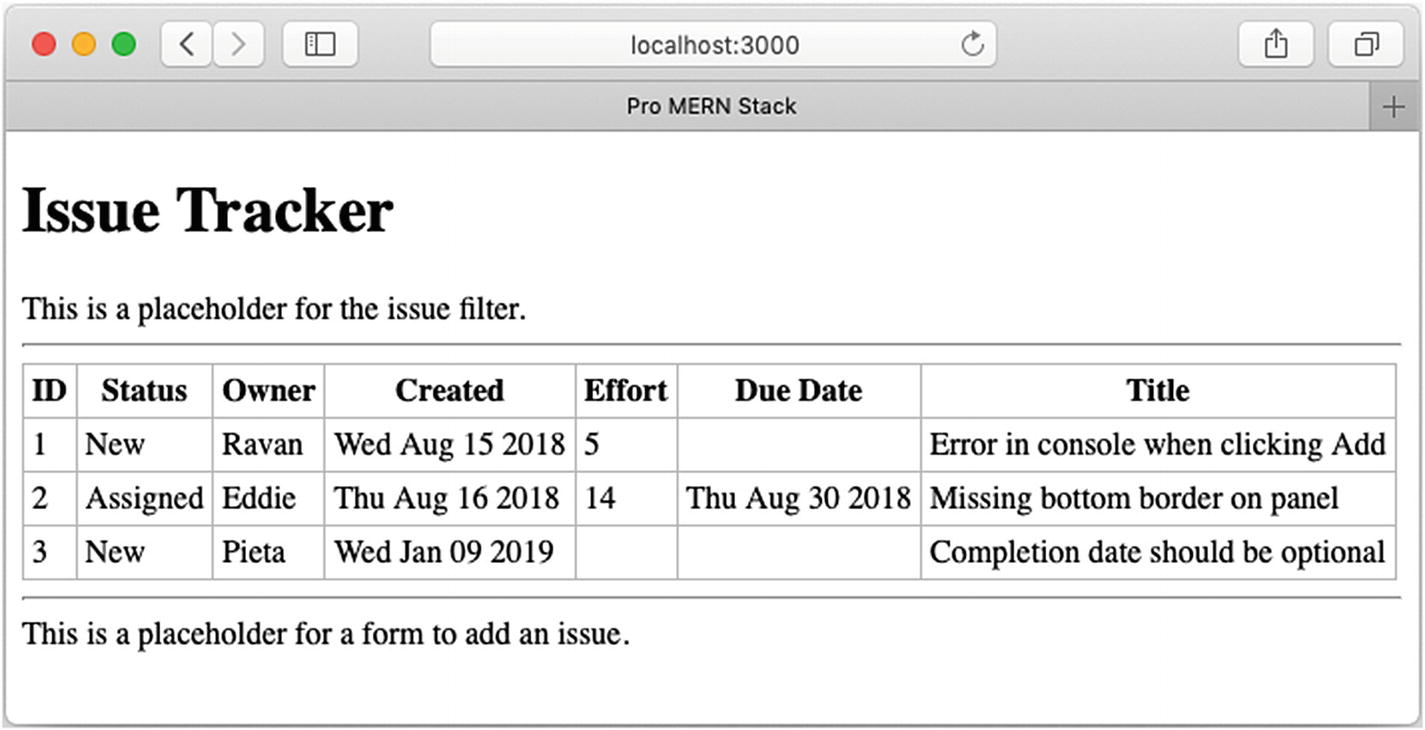Open a new tab with plus icon

(1393, 107)
